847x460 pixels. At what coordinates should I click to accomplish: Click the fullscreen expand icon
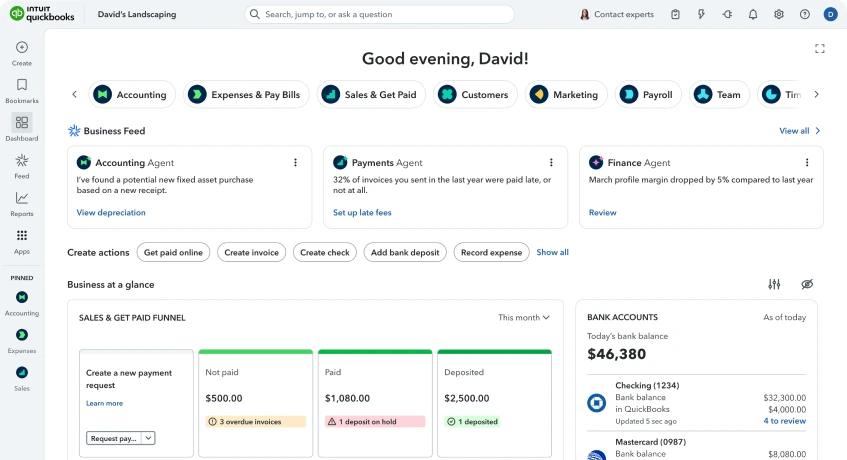pyautogui.click(x=820, y=49)
